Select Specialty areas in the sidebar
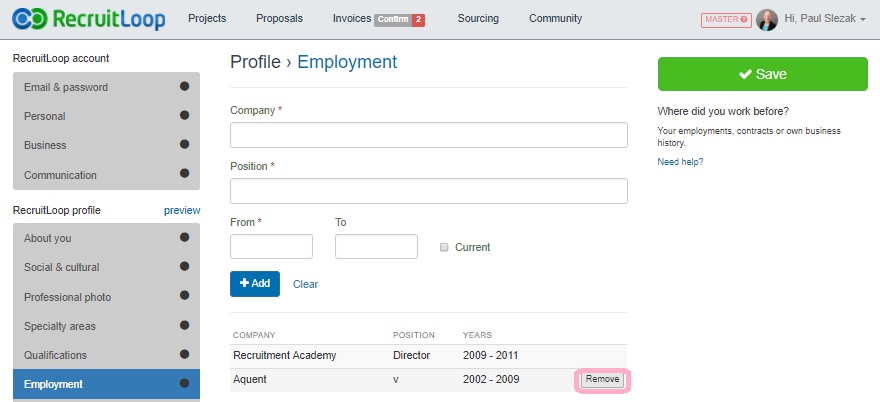The width and height of the screenshot is (880, 402). click(x=106, y=326)
